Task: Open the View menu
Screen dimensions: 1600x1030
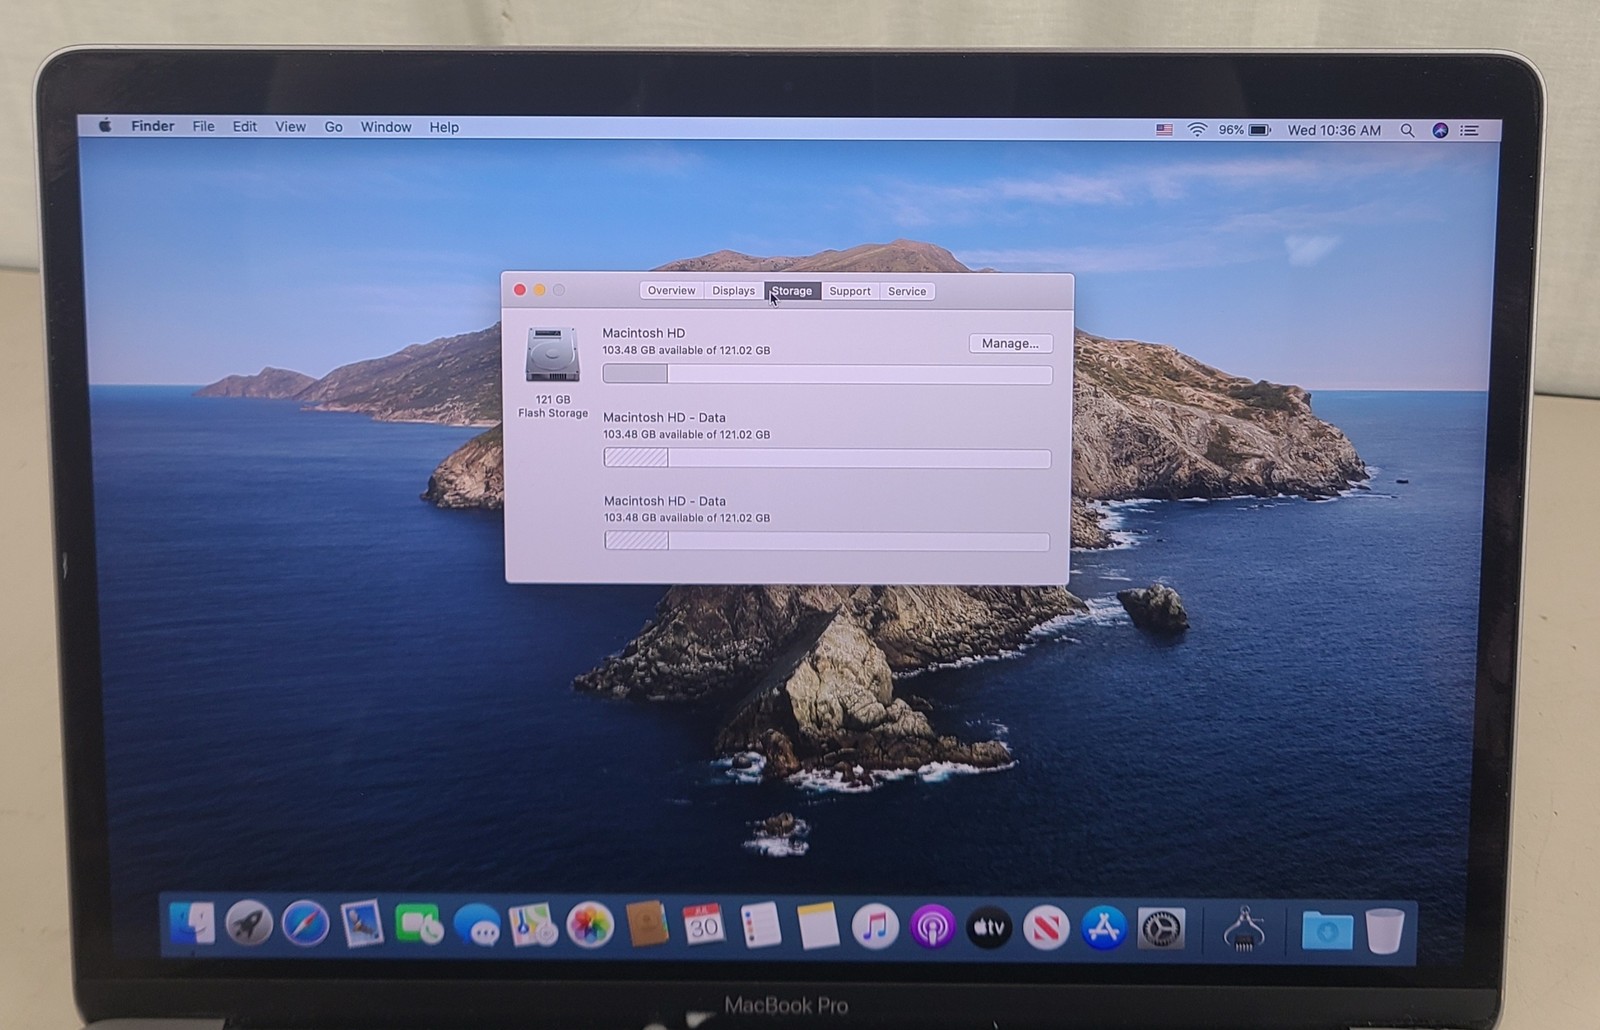Action: pyautogui.click(x=290, y=127)
